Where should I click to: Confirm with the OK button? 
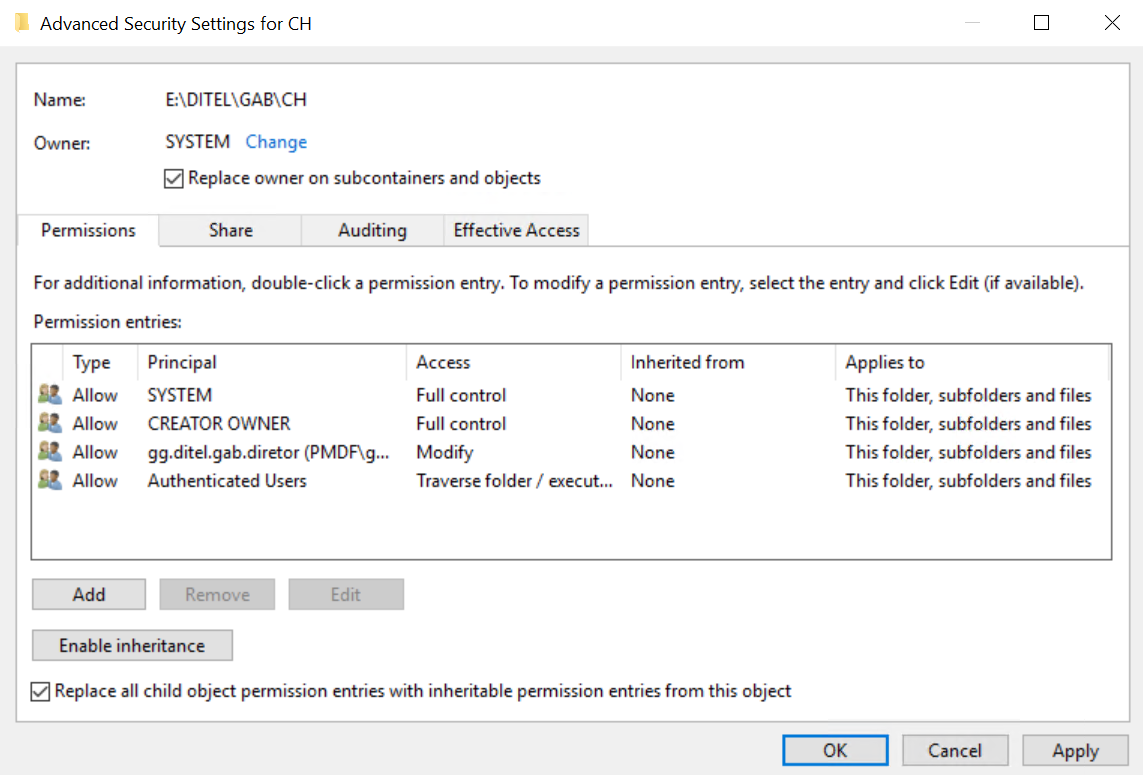pyautogui.click(x=835, y=750)
